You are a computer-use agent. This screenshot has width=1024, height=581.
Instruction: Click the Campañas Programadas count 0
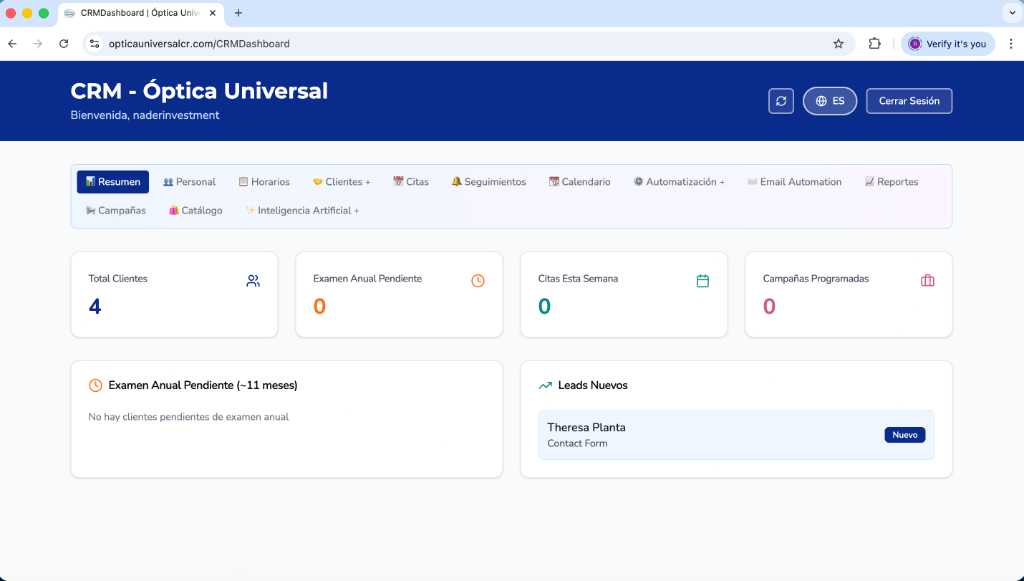[769, 306]
